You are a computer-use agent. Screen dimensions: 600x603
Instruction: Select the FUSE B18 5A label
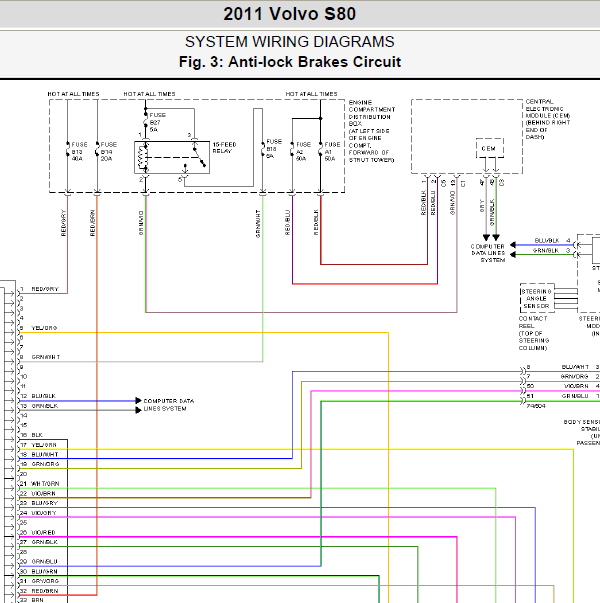tap(274, 149)
